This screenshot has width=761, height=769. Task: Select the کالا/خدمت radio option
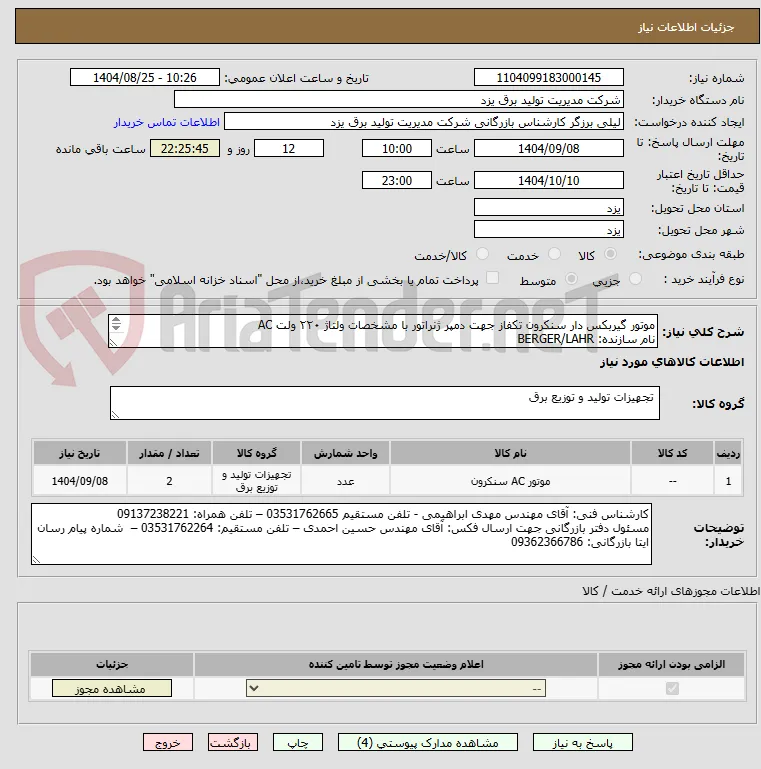[482, 254]
